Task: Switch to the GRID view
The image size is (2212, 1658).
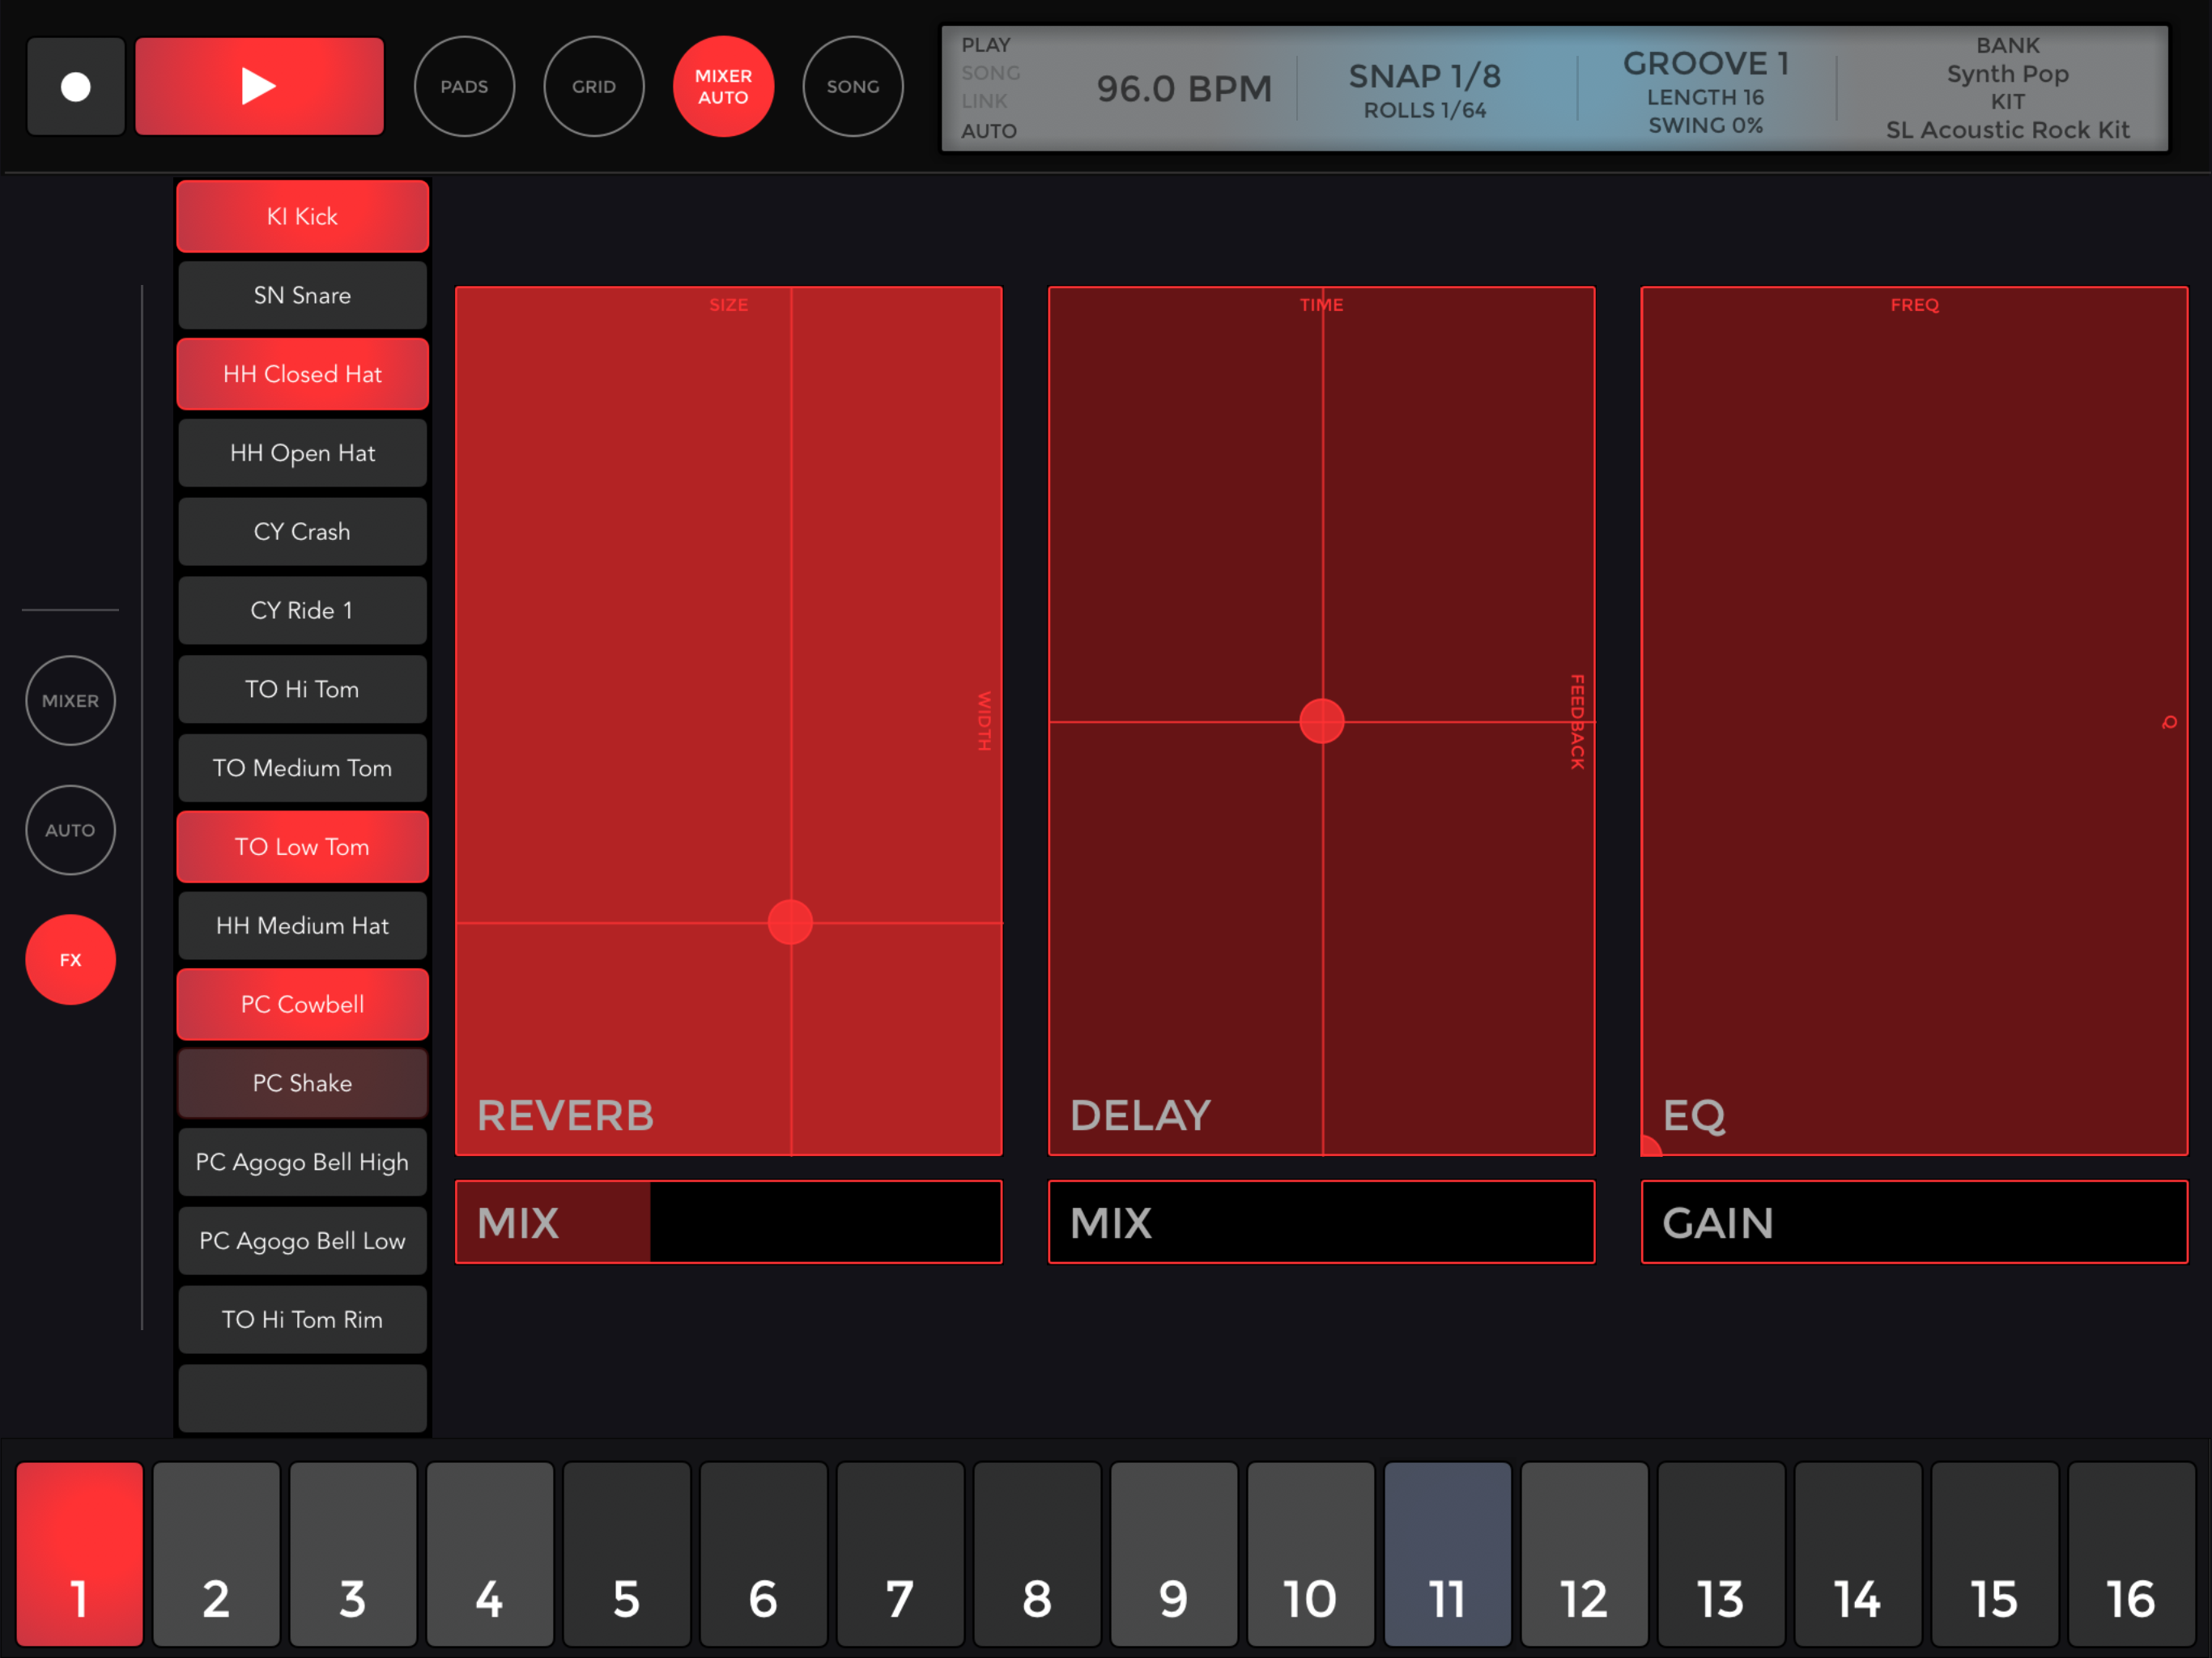Action: [x=593, y=87]
